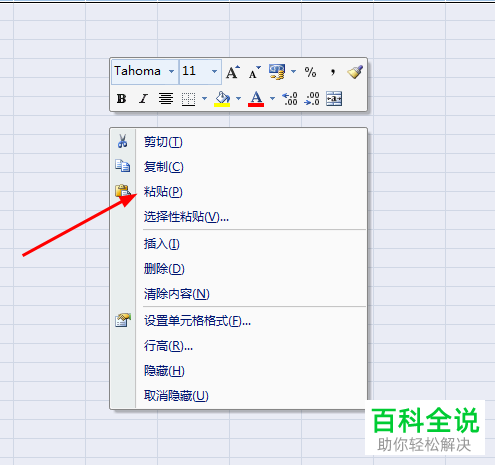This screenshot has width=495, height=465.
Task: Apply comma style formatting
Action: pyautogui.click(x=333, y=72)
